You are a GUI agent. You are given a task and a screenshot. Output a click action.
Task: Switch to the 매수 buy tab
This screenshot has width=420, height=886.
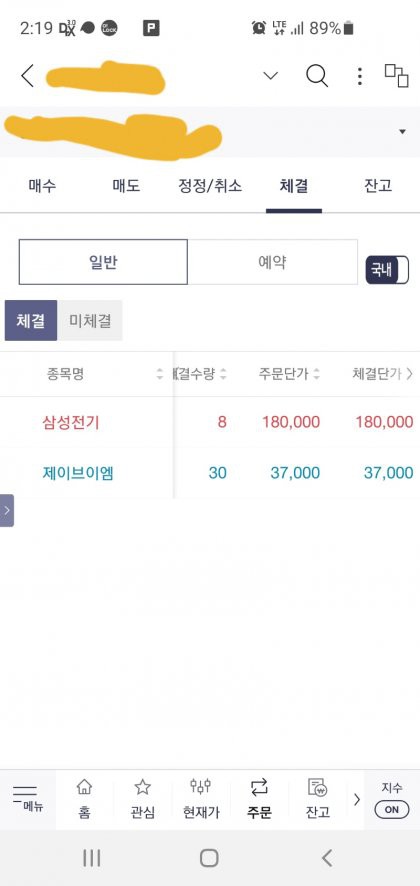42,186
